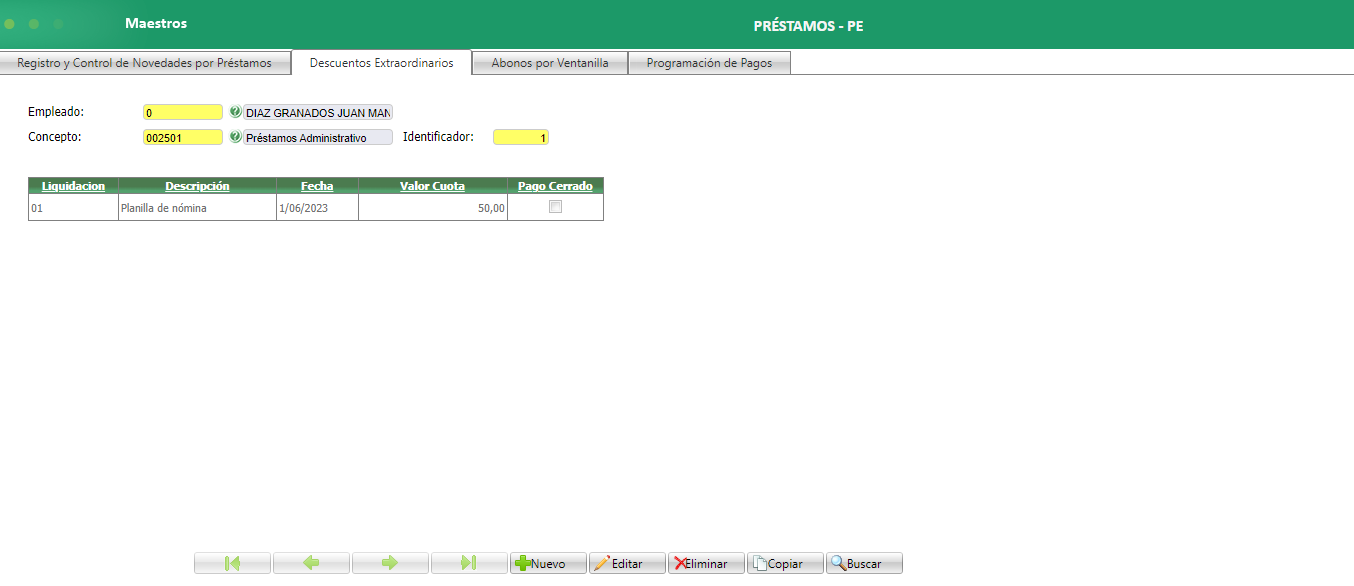Open search with Buscar button
The height and width of the screenshot is (586, 1354).
(864, 563)
